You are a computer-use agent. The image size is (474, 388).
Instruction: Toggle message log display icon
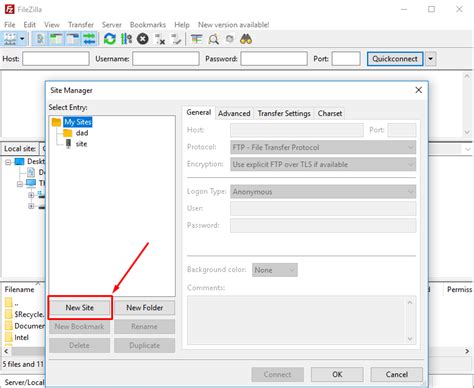click(40, 39)
